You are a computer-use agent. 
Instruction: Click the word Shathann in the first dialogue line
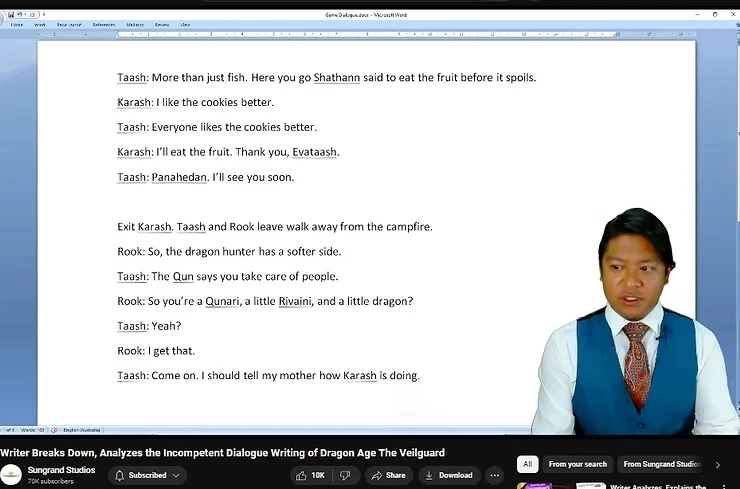coord(336,77)
